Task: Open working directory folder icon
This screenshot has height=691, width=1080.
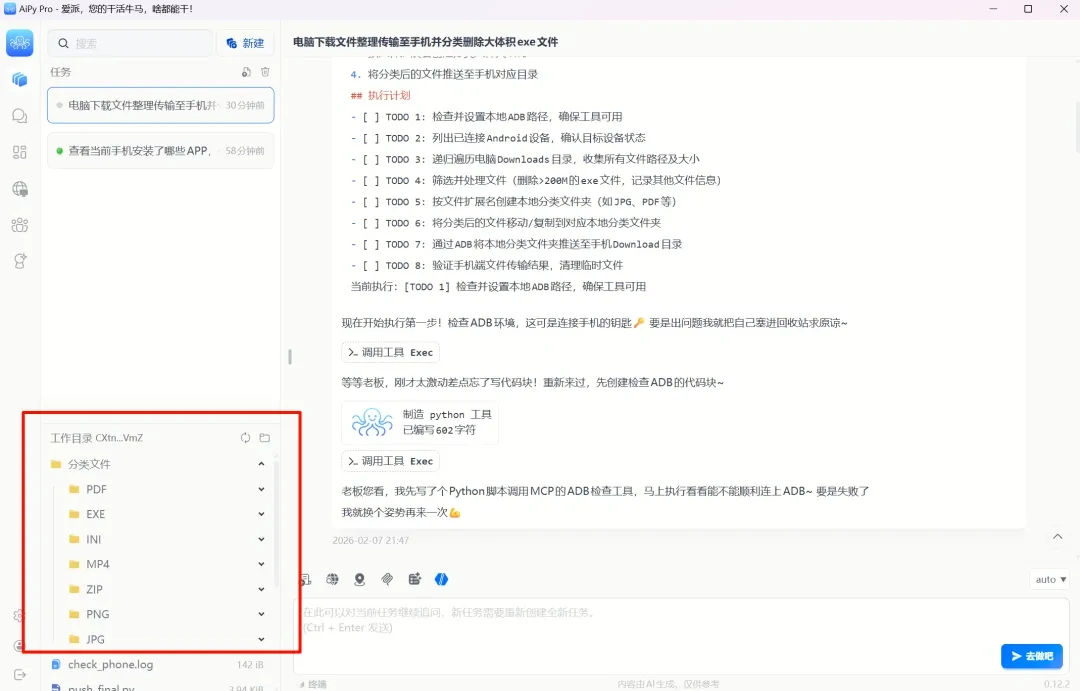Action: pyautogui.click(x=264, y=437)
